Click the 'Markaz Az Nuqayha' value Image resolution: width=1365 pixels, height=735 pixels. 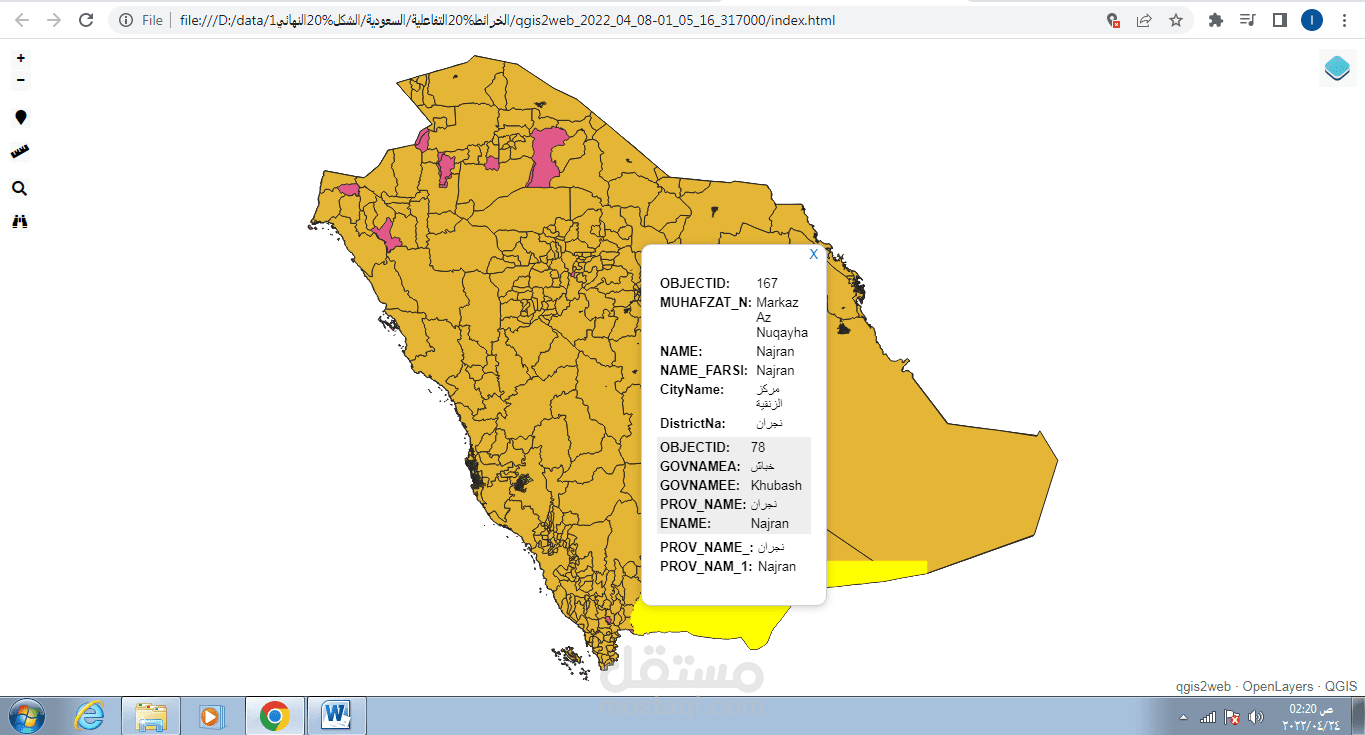click(x=782, y=317)
